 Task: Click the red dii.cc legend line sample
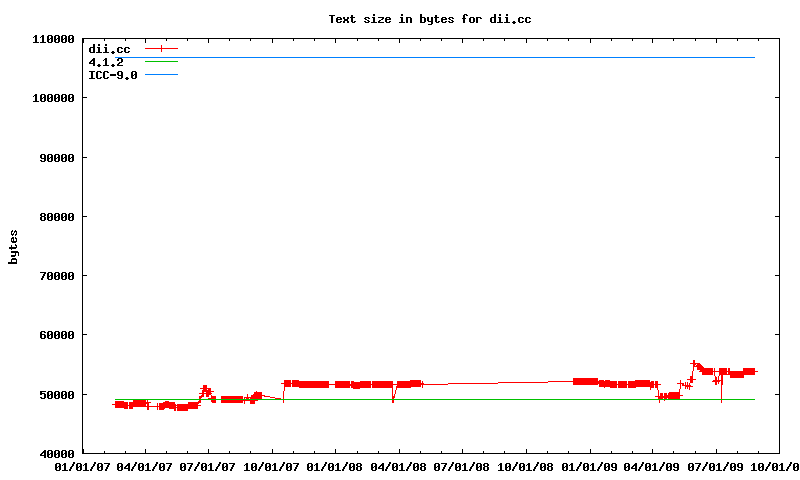click(x=161, y=48)
